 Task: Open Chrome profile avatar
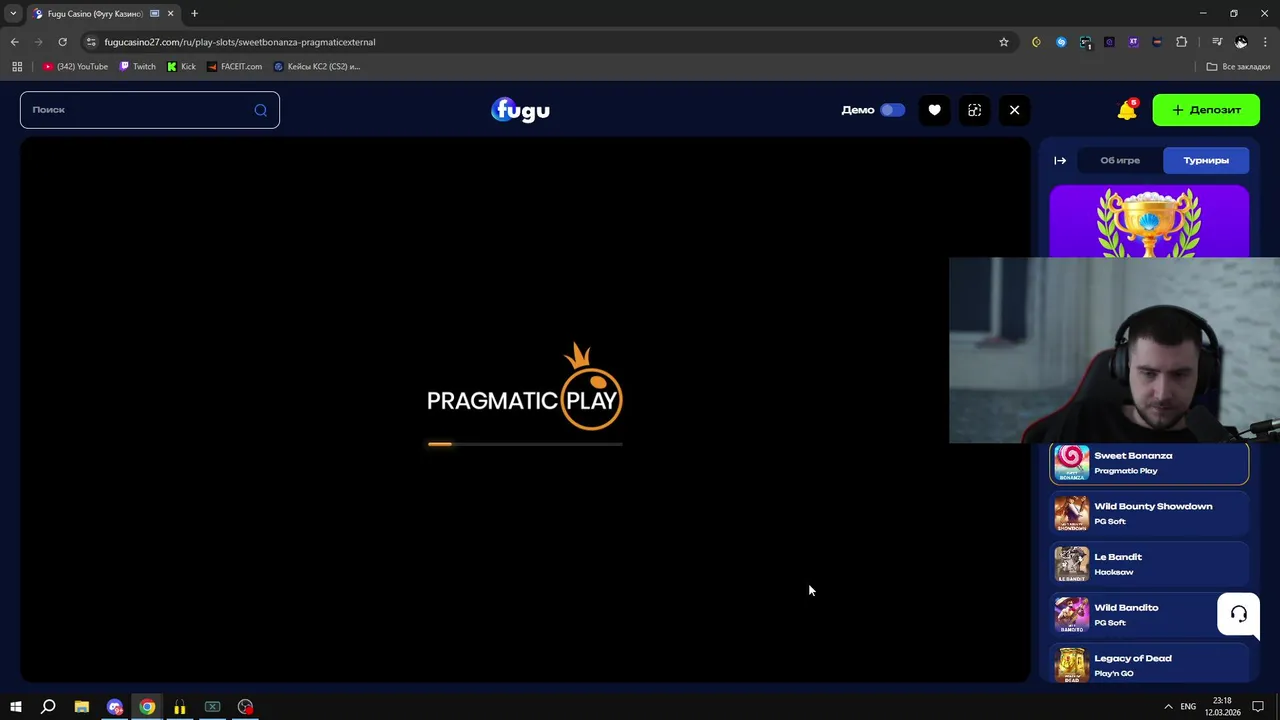(x=1241, y=42)
